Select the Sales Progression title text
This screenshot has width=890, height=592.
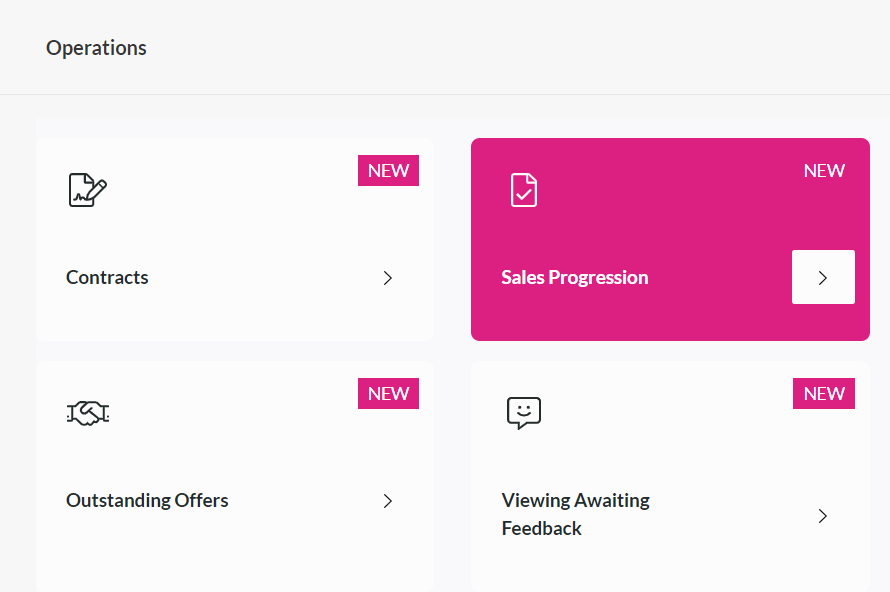(574, 277)
